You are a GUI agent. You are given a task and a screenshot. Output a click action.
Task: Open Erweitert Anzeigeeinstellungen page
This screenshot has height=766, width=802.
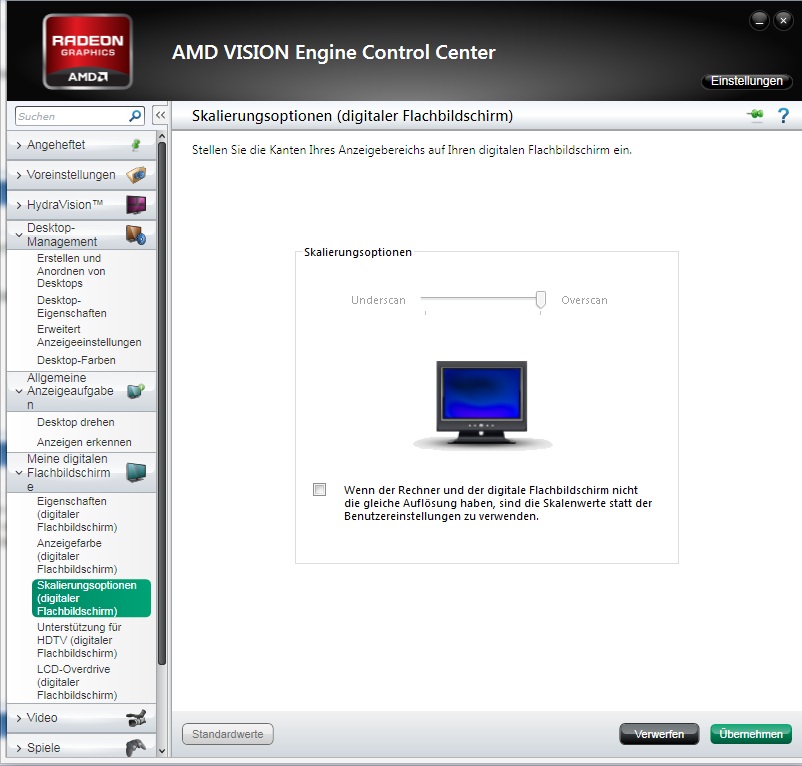[89, 335]
